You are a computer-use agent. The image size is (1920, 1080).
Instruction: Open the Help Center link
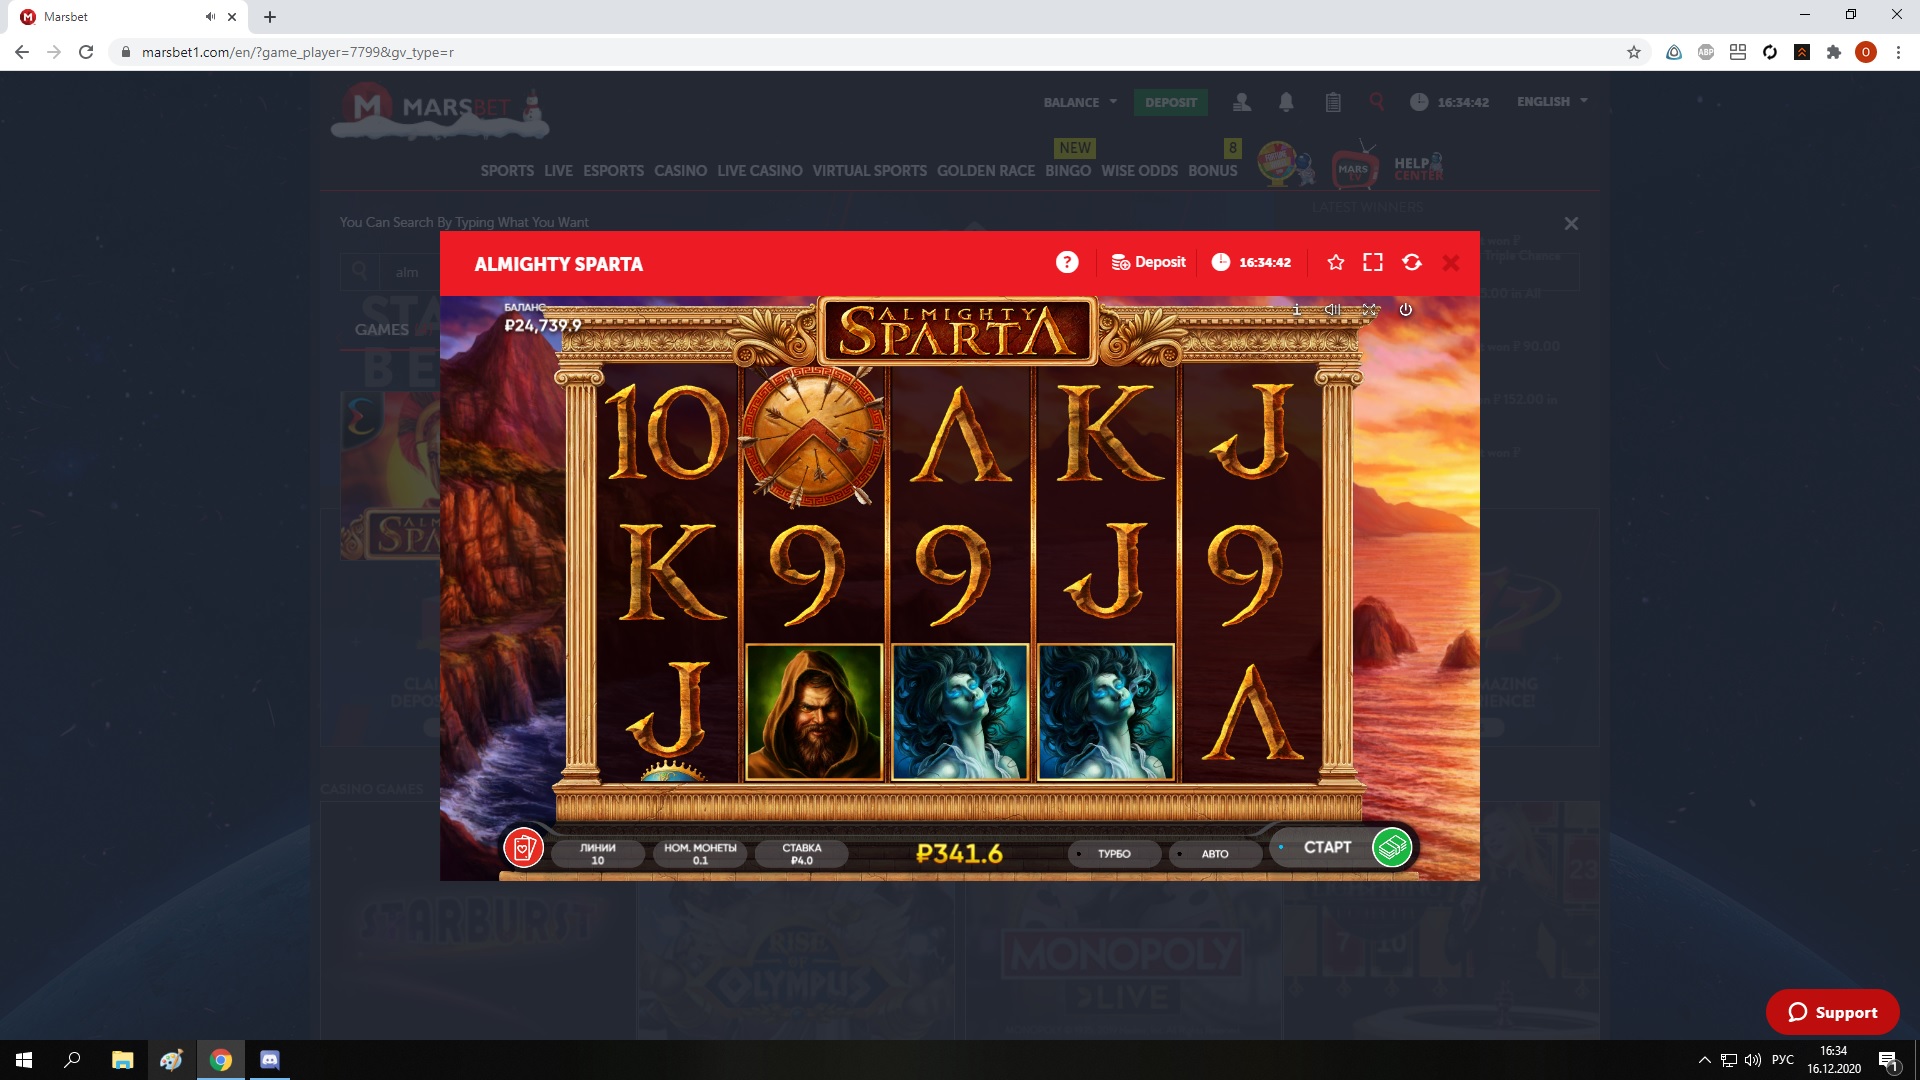pos(1419,167)
